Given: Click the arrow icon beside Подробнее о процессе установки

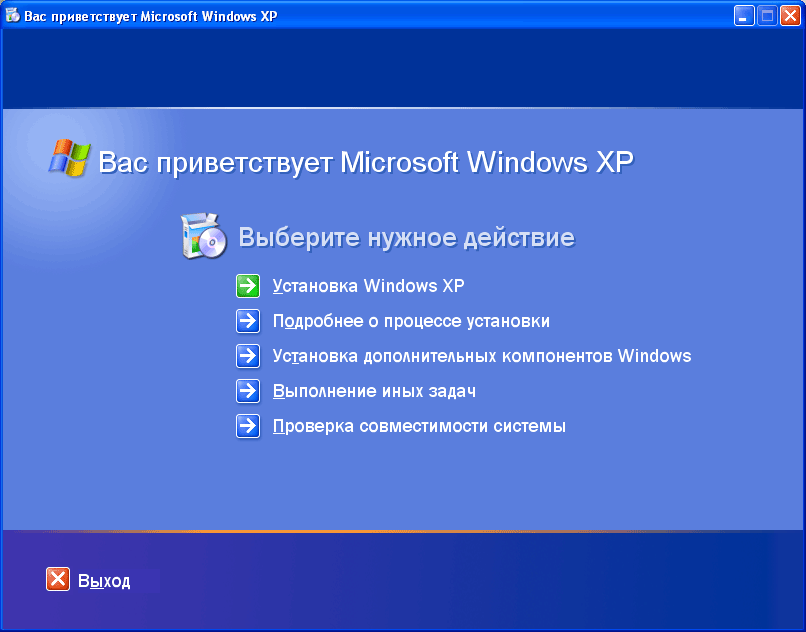Looking at the screenshot, I should point(248,321).
